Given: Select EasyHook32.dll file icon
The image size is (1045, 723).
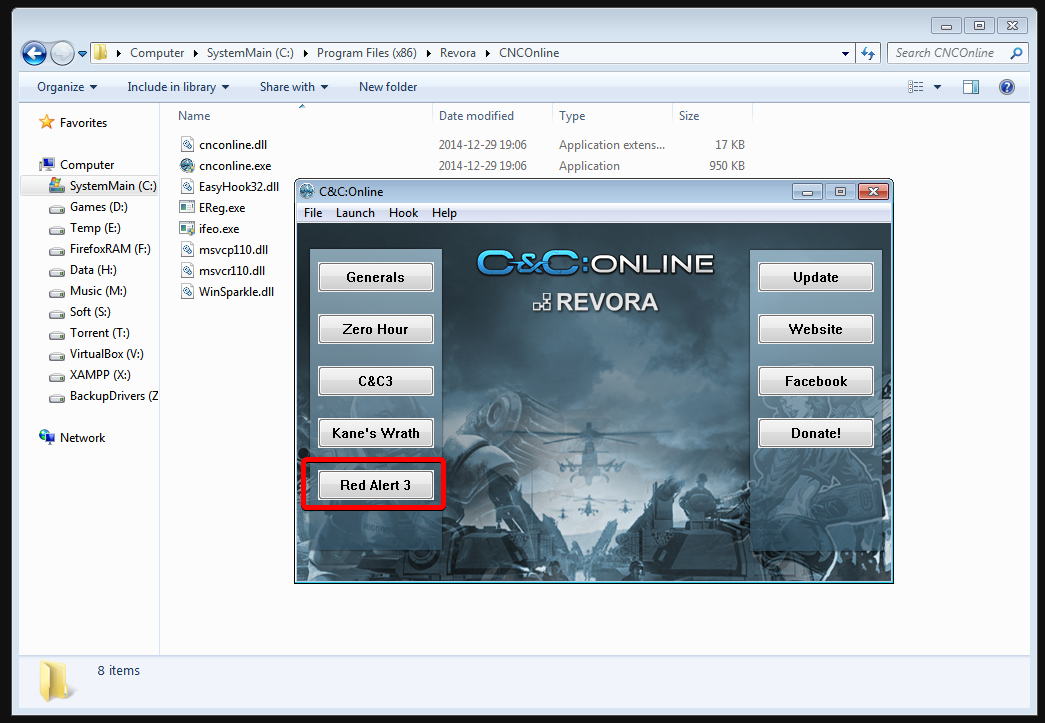Looking at the screenshot, I should (187, 187).
